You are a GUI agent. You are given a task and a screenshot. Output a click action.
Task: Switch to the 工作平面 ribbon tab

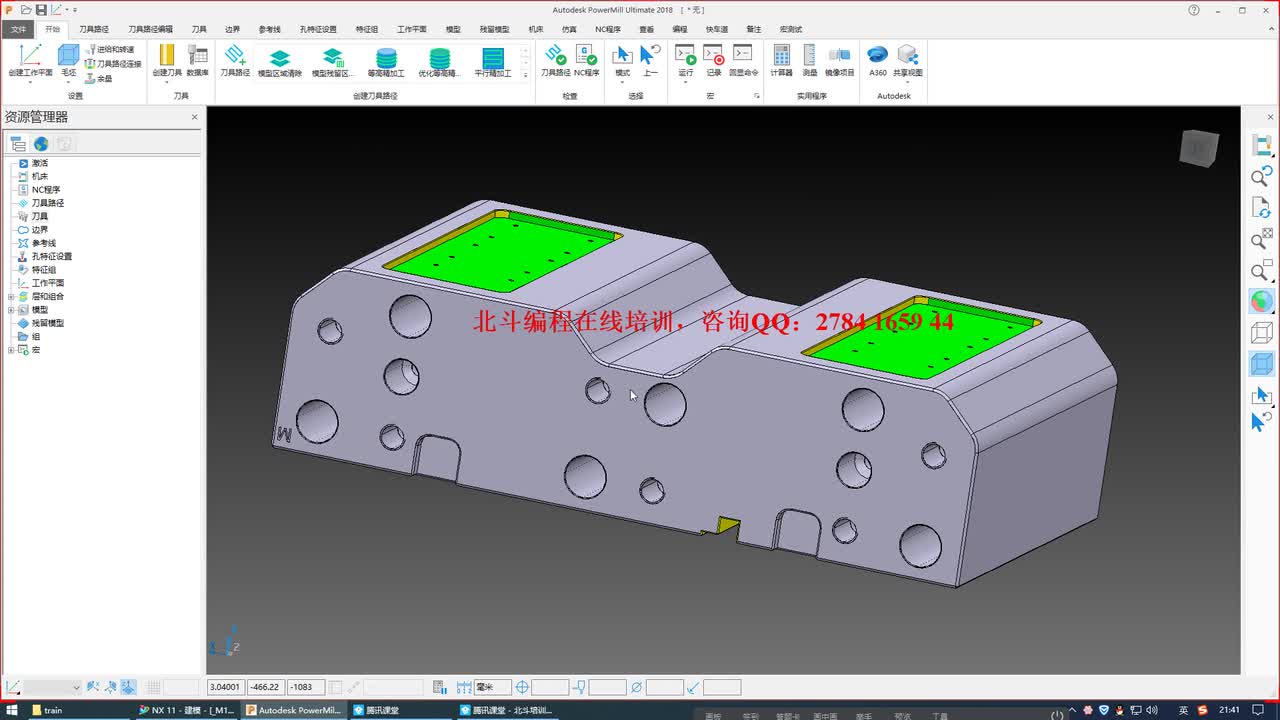click(x=411, y=29)
